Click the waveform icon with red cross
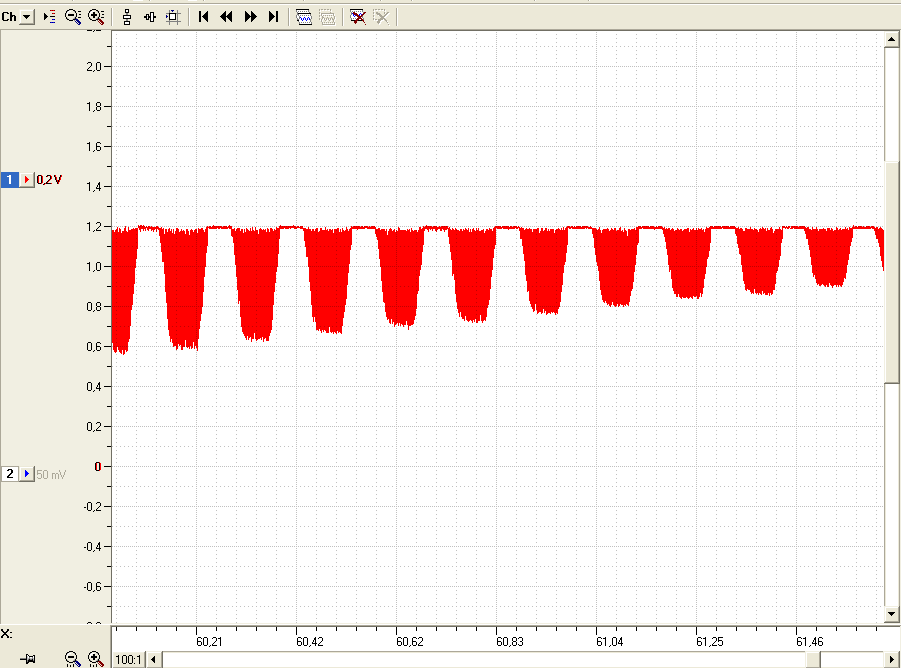The height and width of the screenshot is (668, 901). tap(357, 17)
